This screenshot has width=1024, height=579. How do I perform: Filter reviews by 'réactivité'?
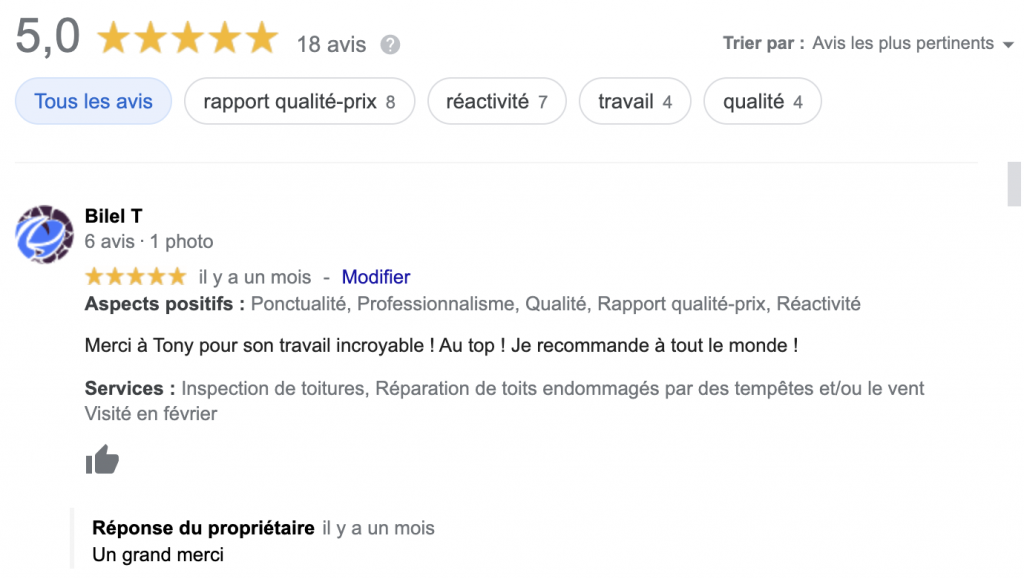click(496, 101)
